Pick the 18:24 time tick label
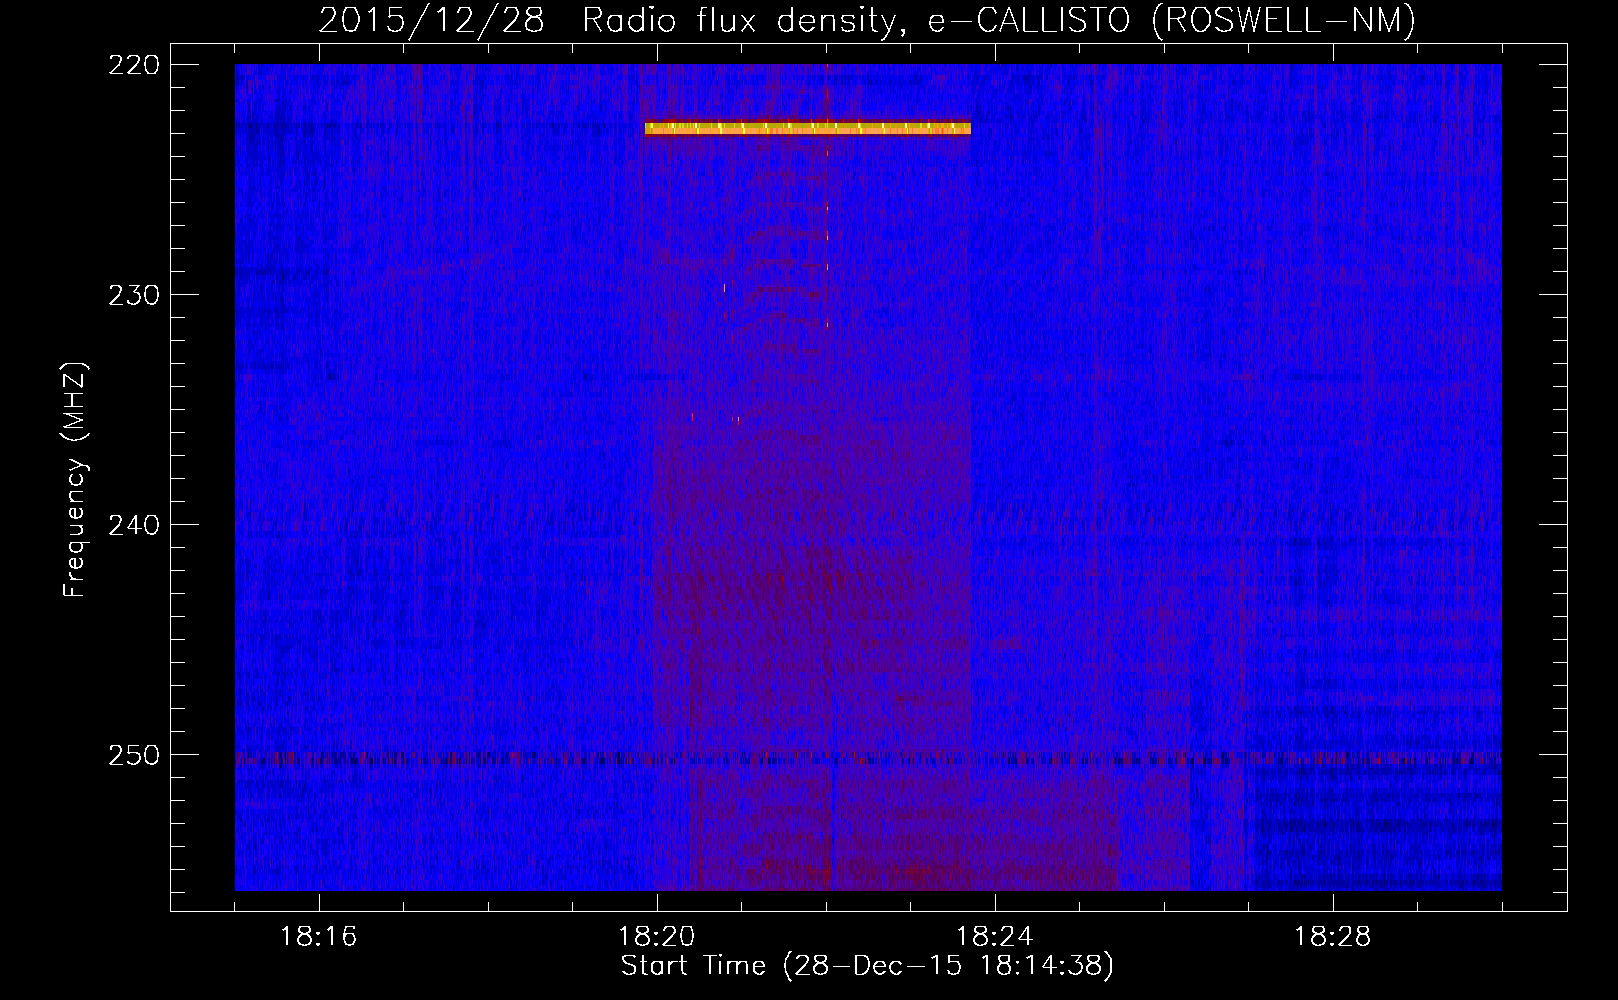Viewport: 1618px width, 1000px height. pyautogui.click(x=995, y=936)
